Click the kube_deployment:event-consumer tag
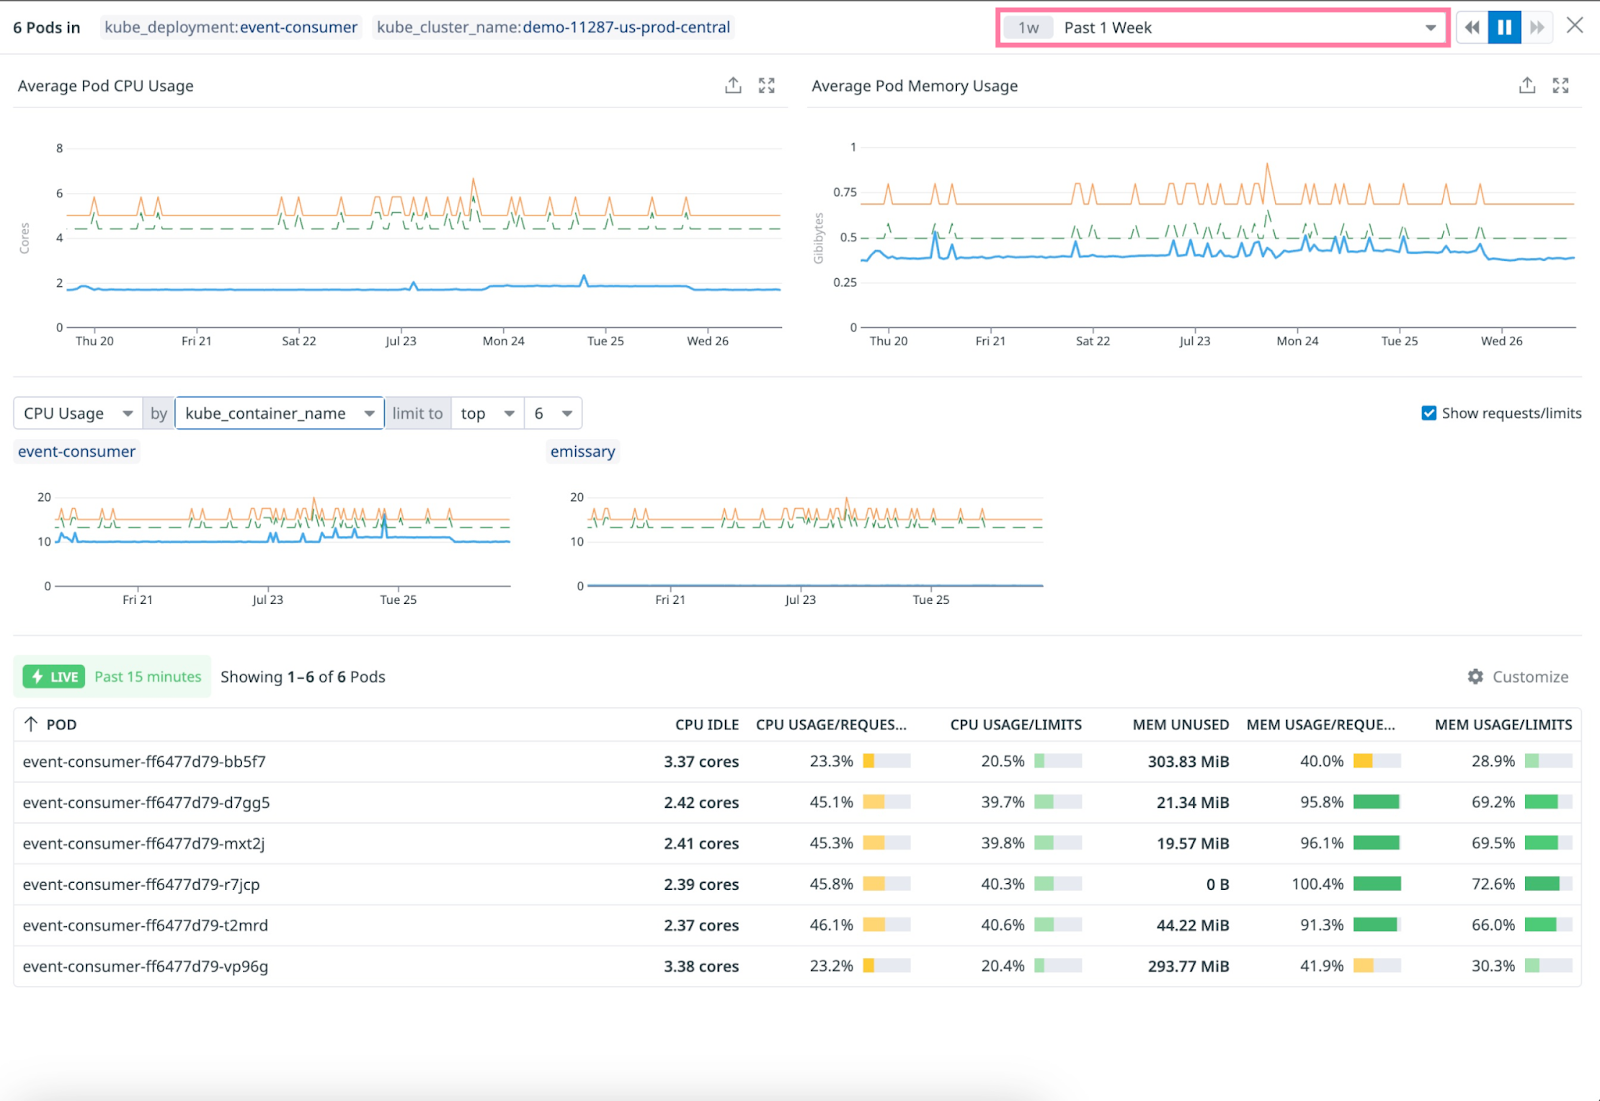Screen dimensions: 1600x1101 pos(231,28)
